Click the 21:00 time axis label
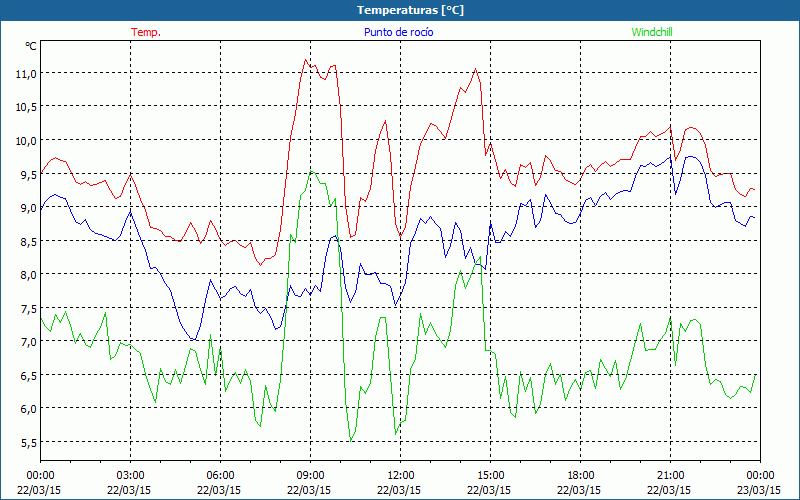The image size is (800, 500). [670, 475]
